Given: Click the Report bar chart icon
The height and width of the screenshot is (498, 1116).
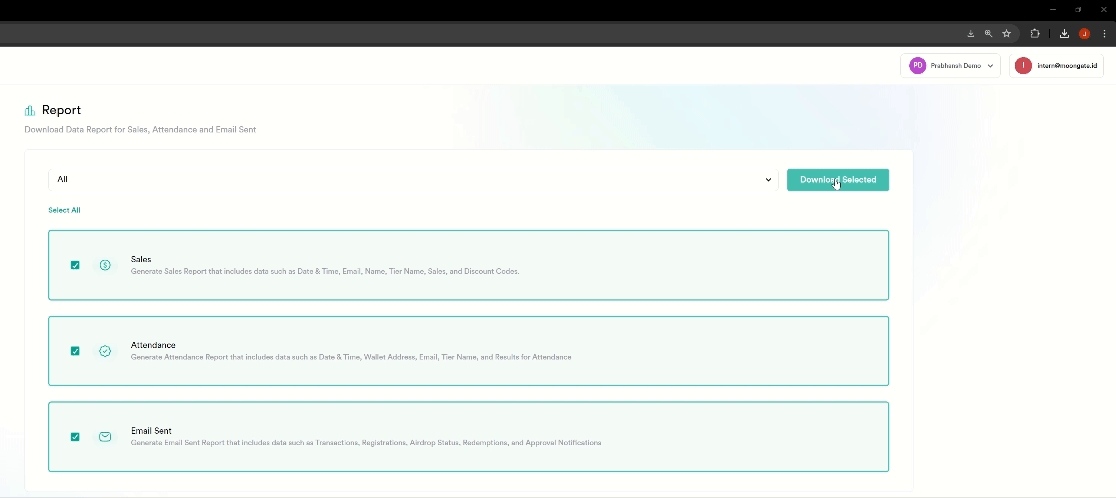Looking at the screenshot, I should point(30,110).
